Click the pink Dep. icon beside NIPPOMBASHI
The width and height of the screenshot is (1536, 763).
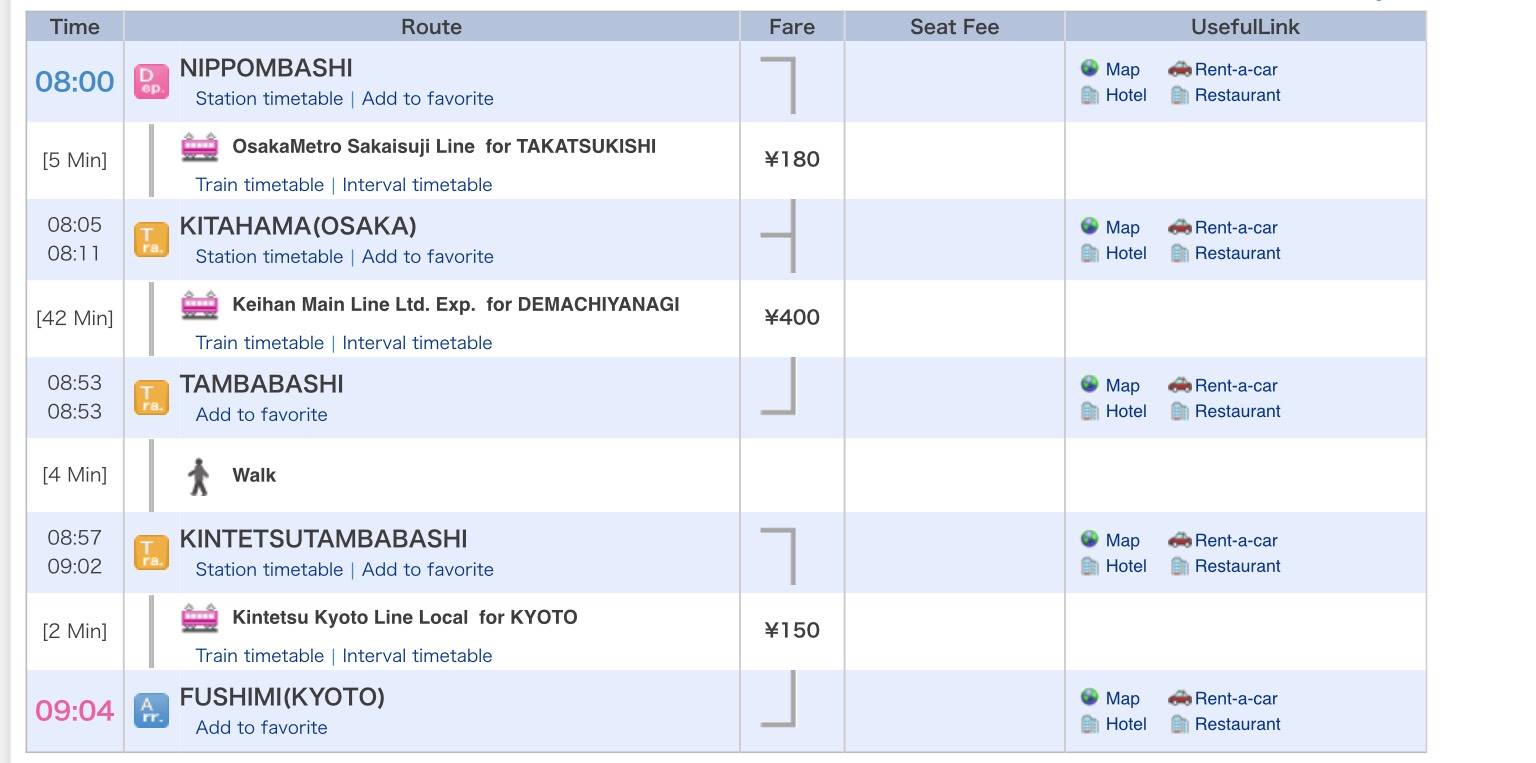tap(151, 82)
